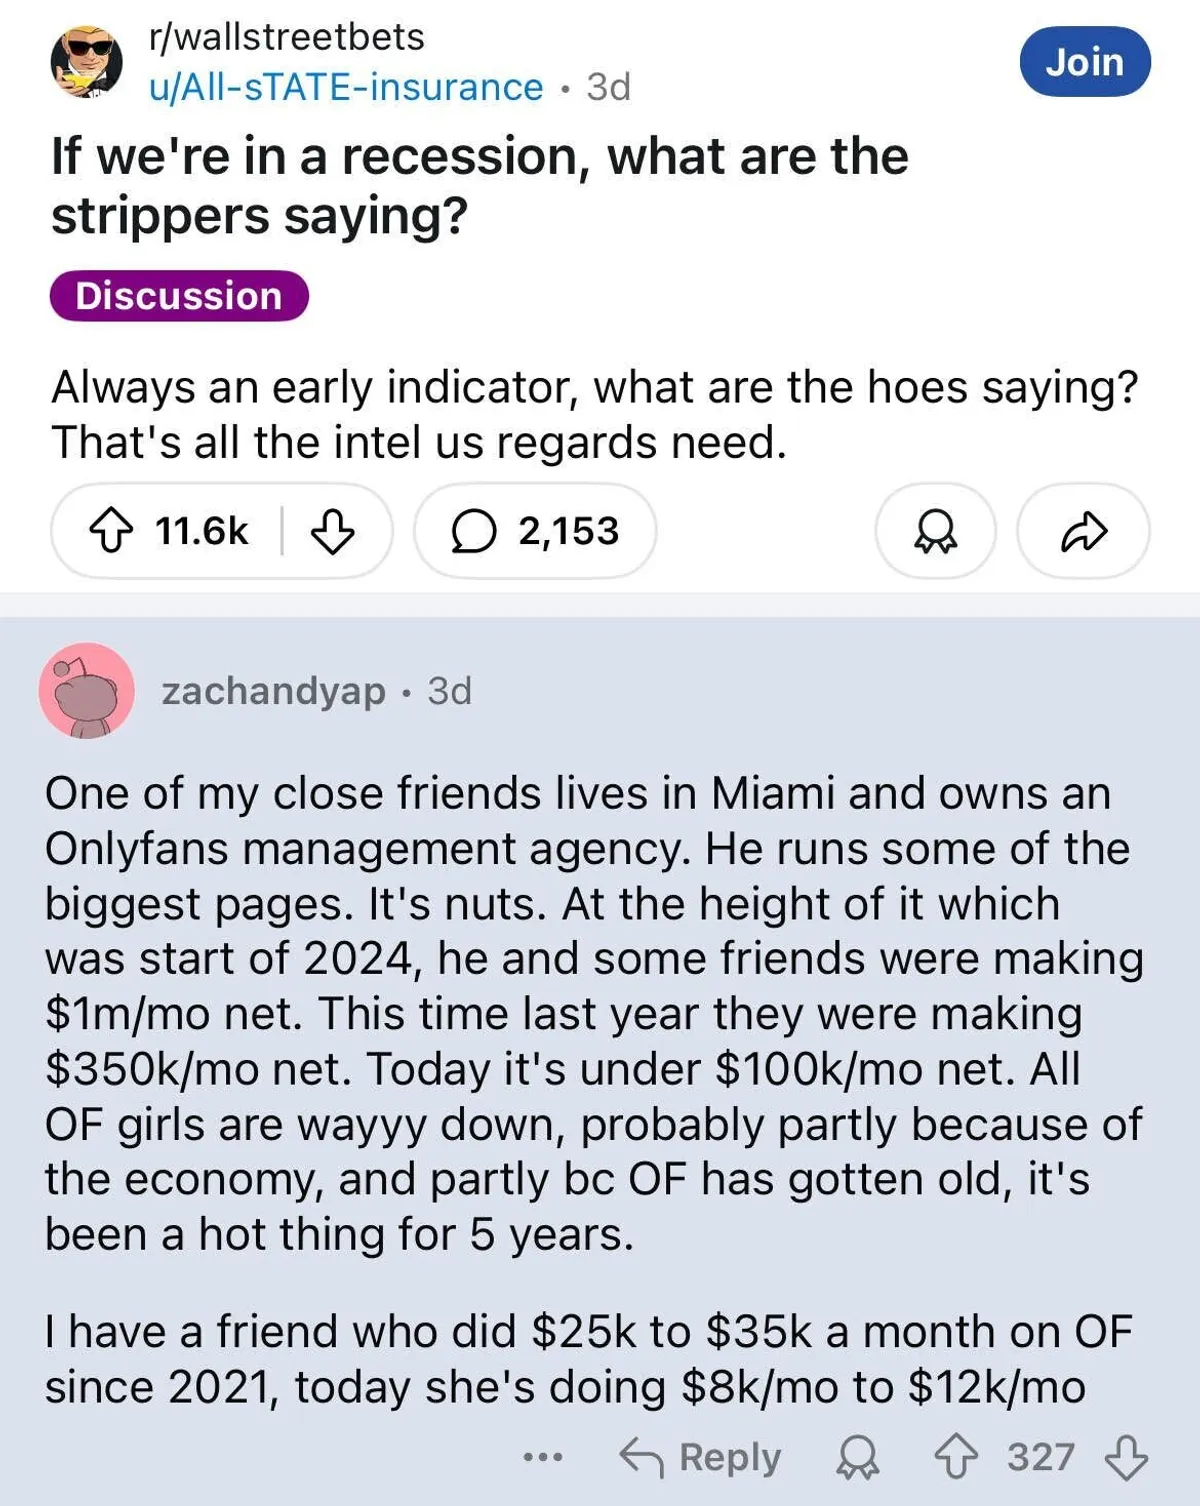Reply to zachandyap's comment
This screenshot has width=1200, height=1506.
tap(701, 1458)
